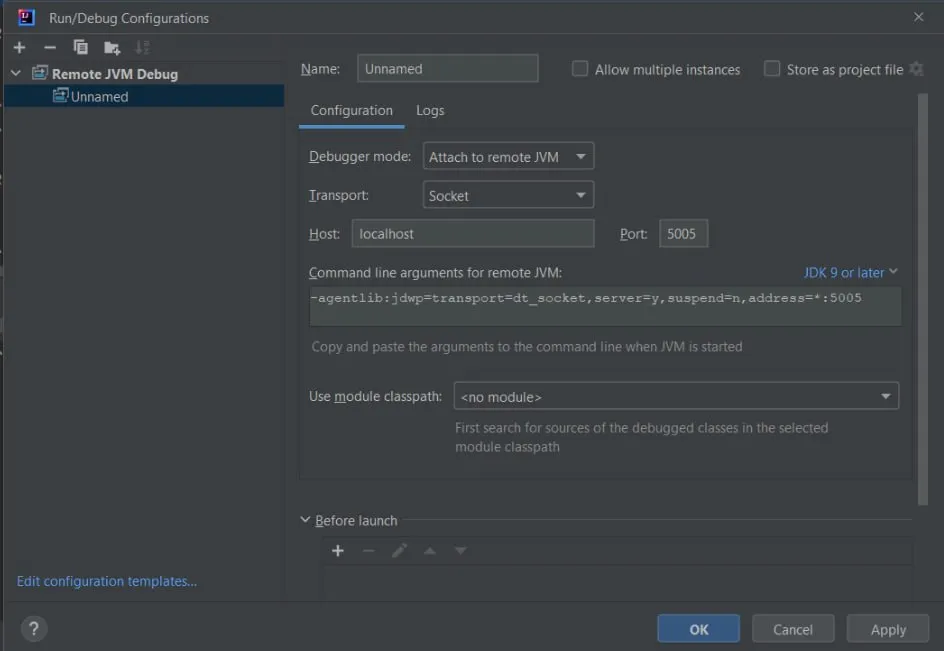This screenshot has width=944, height=651.
Task: Switch to the Logs tab
Action: pyautogui.click(x=429, y=110)
